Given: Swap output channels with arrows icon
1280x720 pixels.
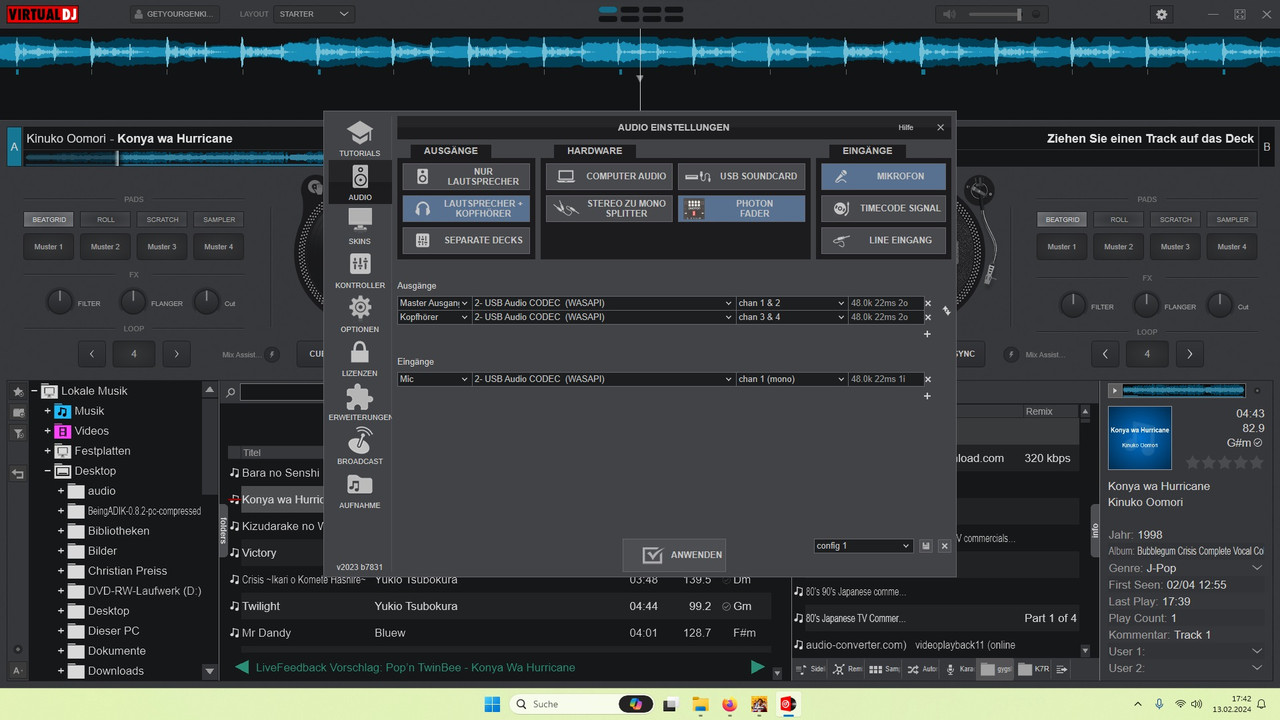Looking at the screenshot, I should click(946, 311).
